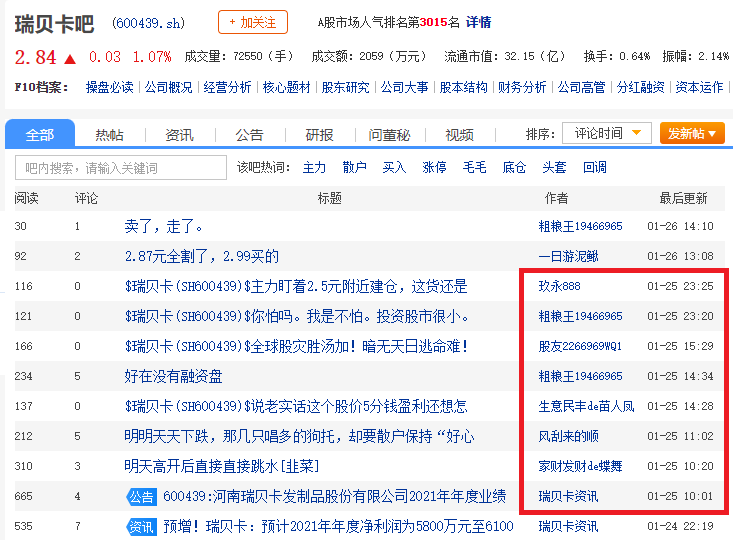Click timestamp 01-24 22:19

[x=680, y=526]
